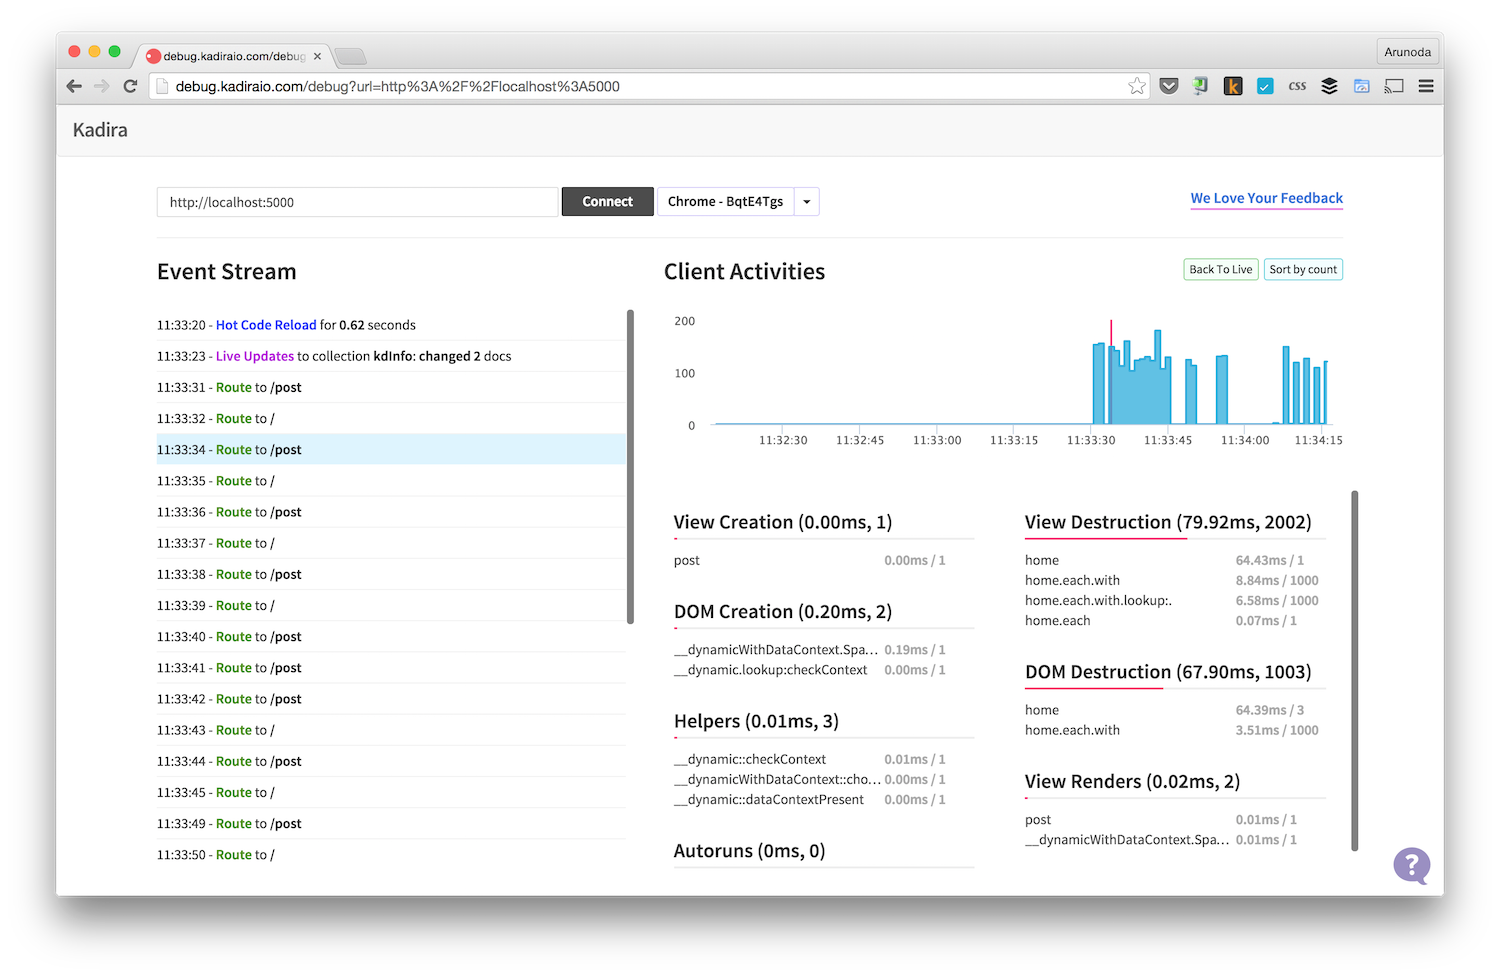
Task: Open the We Love Your Feedback link
Action: (x=1266, y=198)
